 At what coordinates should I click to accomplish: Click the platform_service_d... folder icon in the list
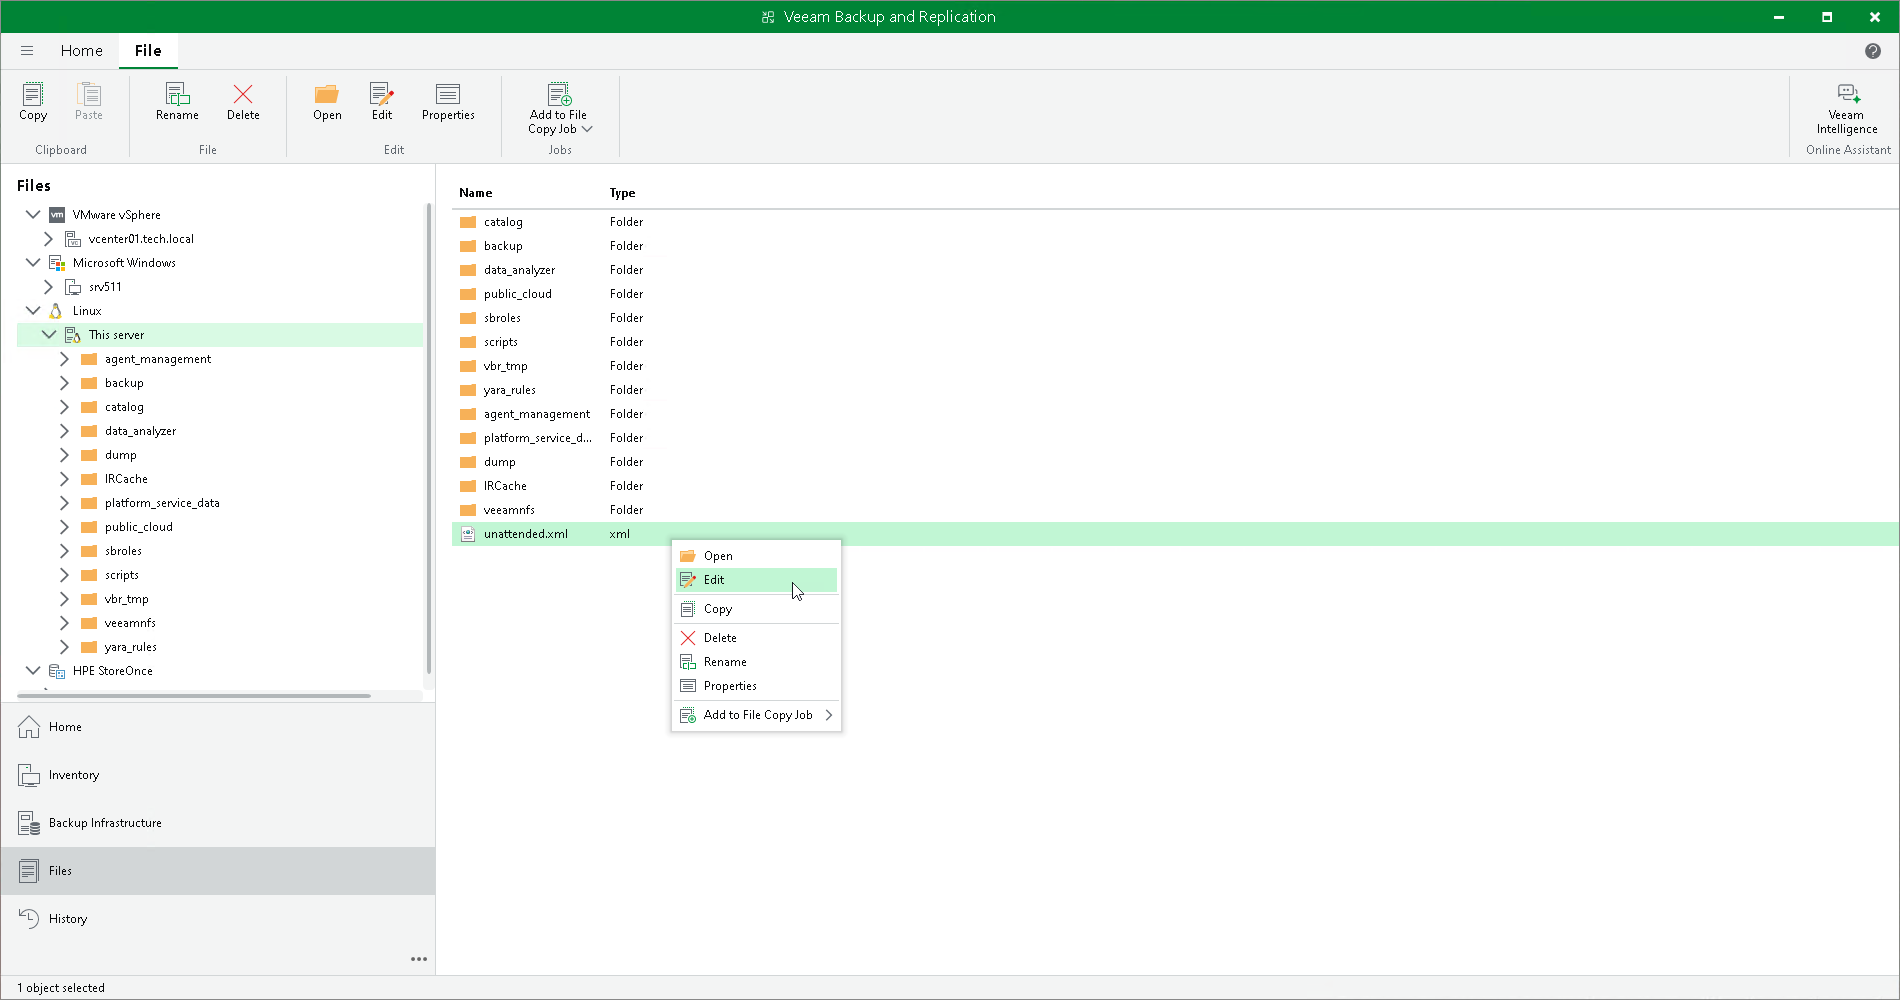pyautogui.click(x=468, y=438)
